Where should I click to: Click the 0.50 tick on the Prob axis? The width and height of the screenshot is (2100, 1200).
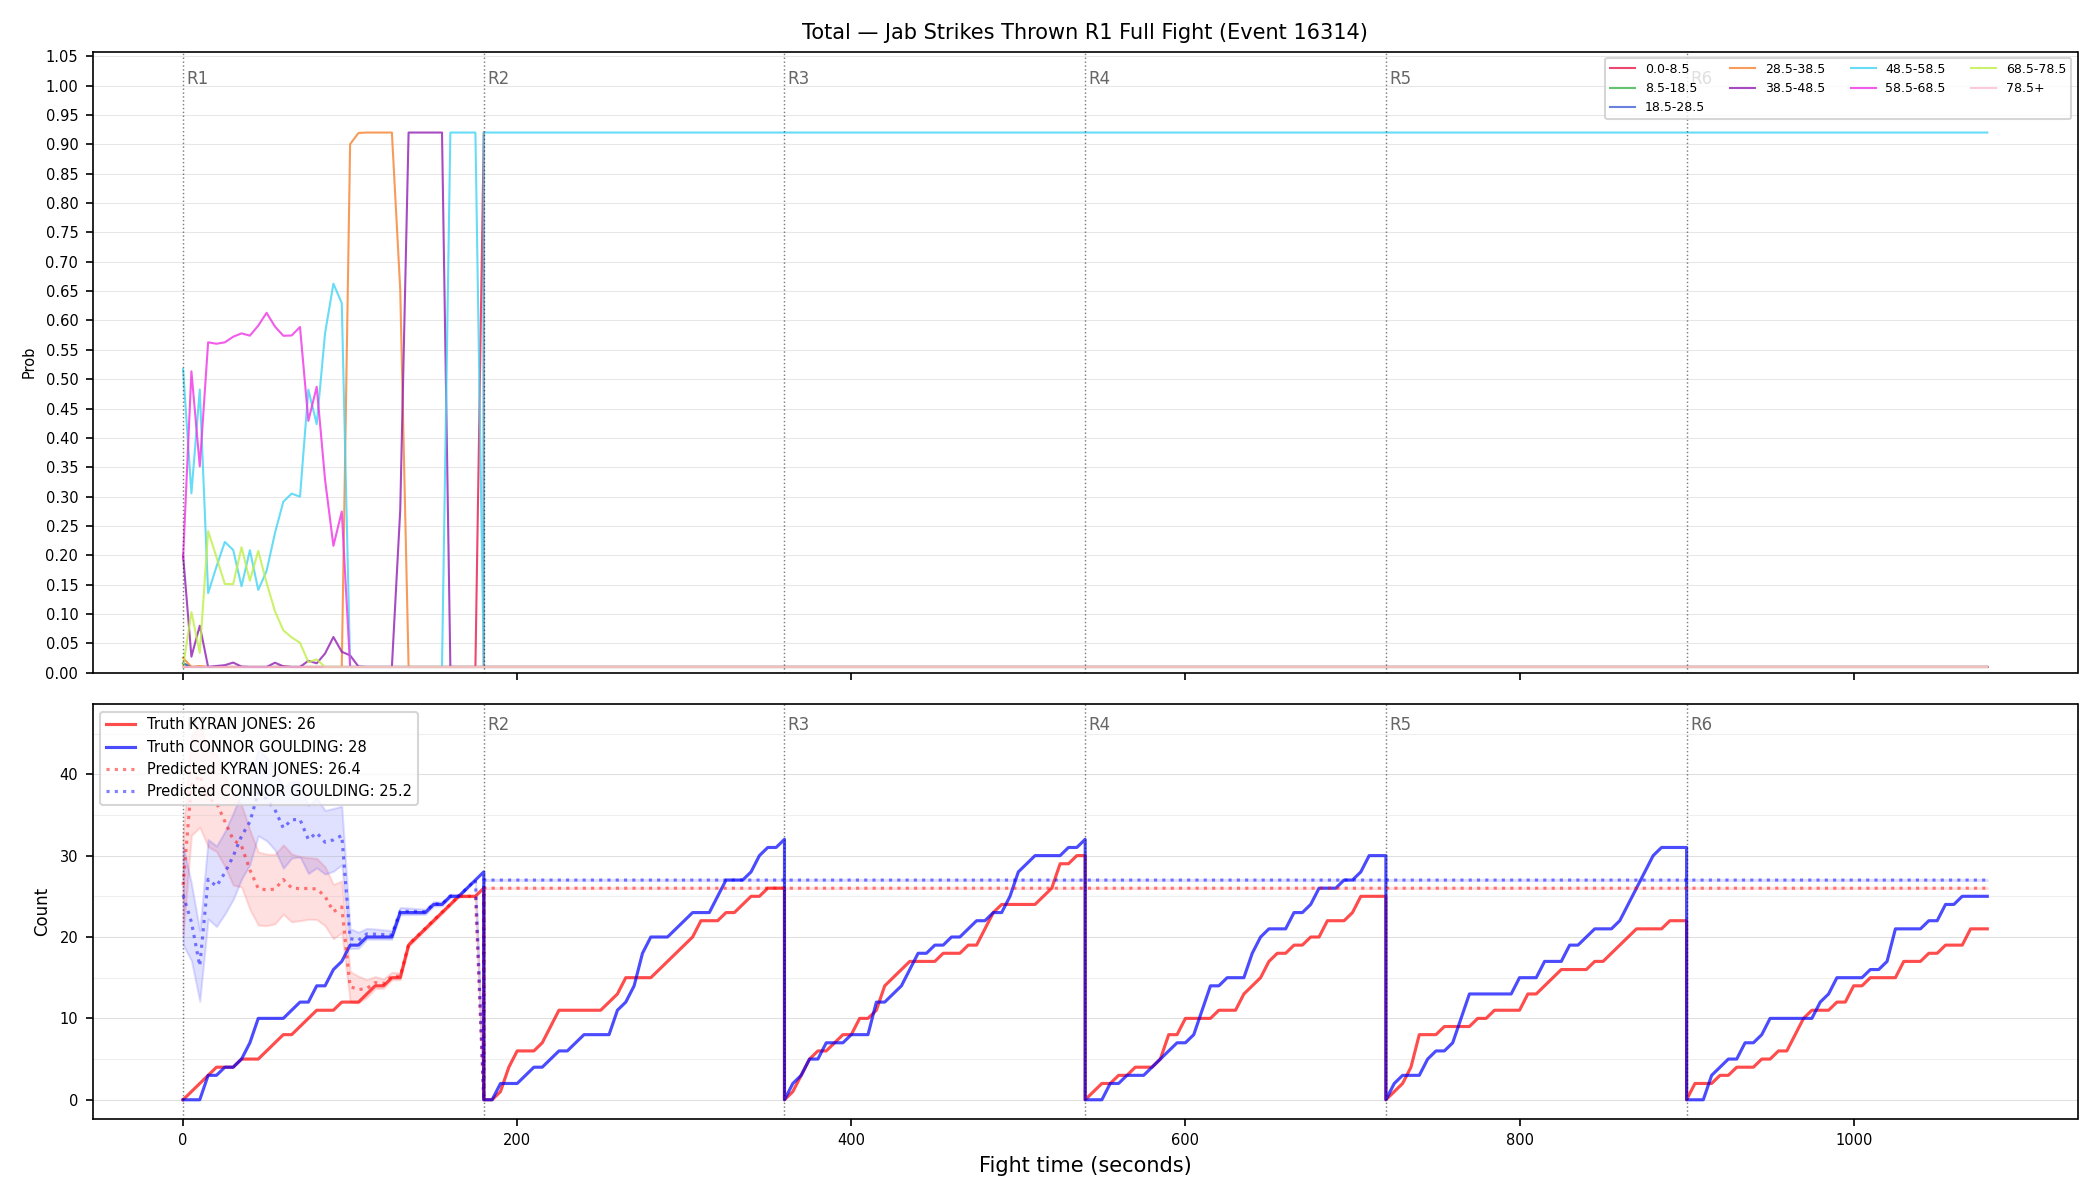point(62,380)
